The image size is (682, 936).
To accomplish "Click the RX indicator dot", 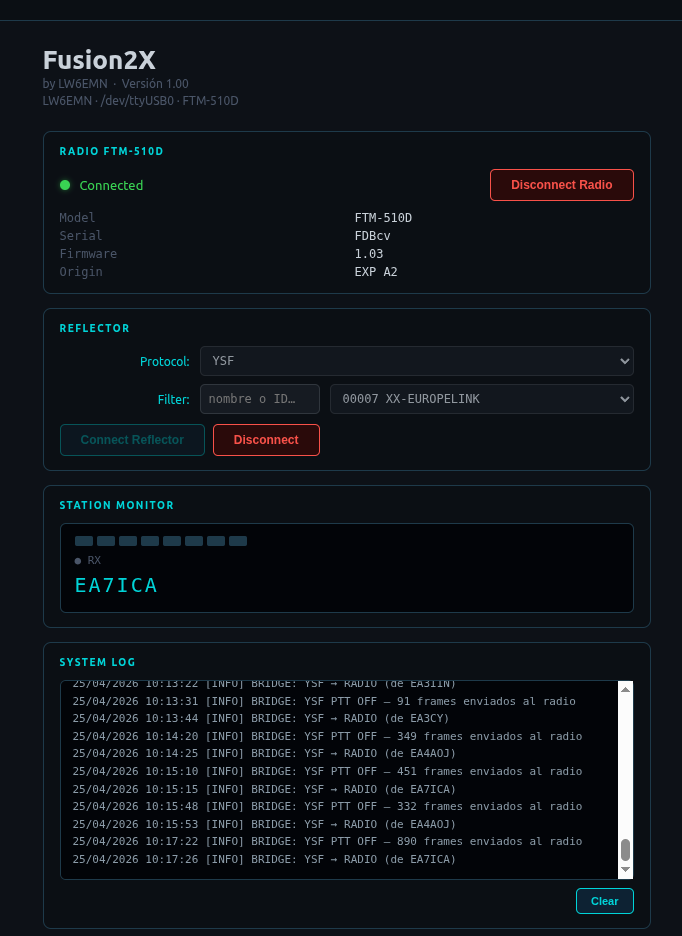I will coord(78,561).
